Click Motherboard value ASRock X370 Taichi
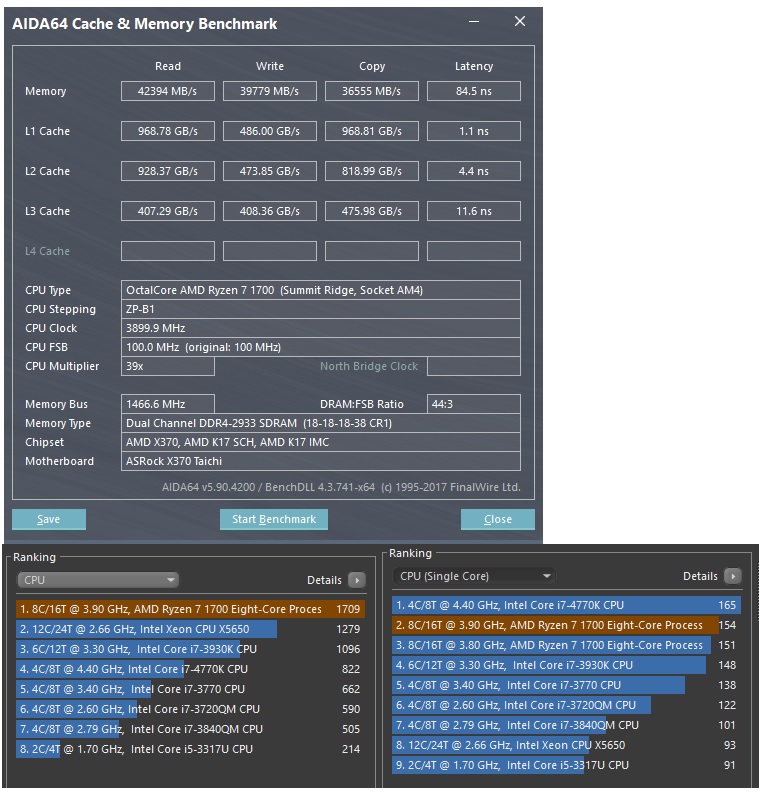760x795 pixels. (x=320, y=461)
